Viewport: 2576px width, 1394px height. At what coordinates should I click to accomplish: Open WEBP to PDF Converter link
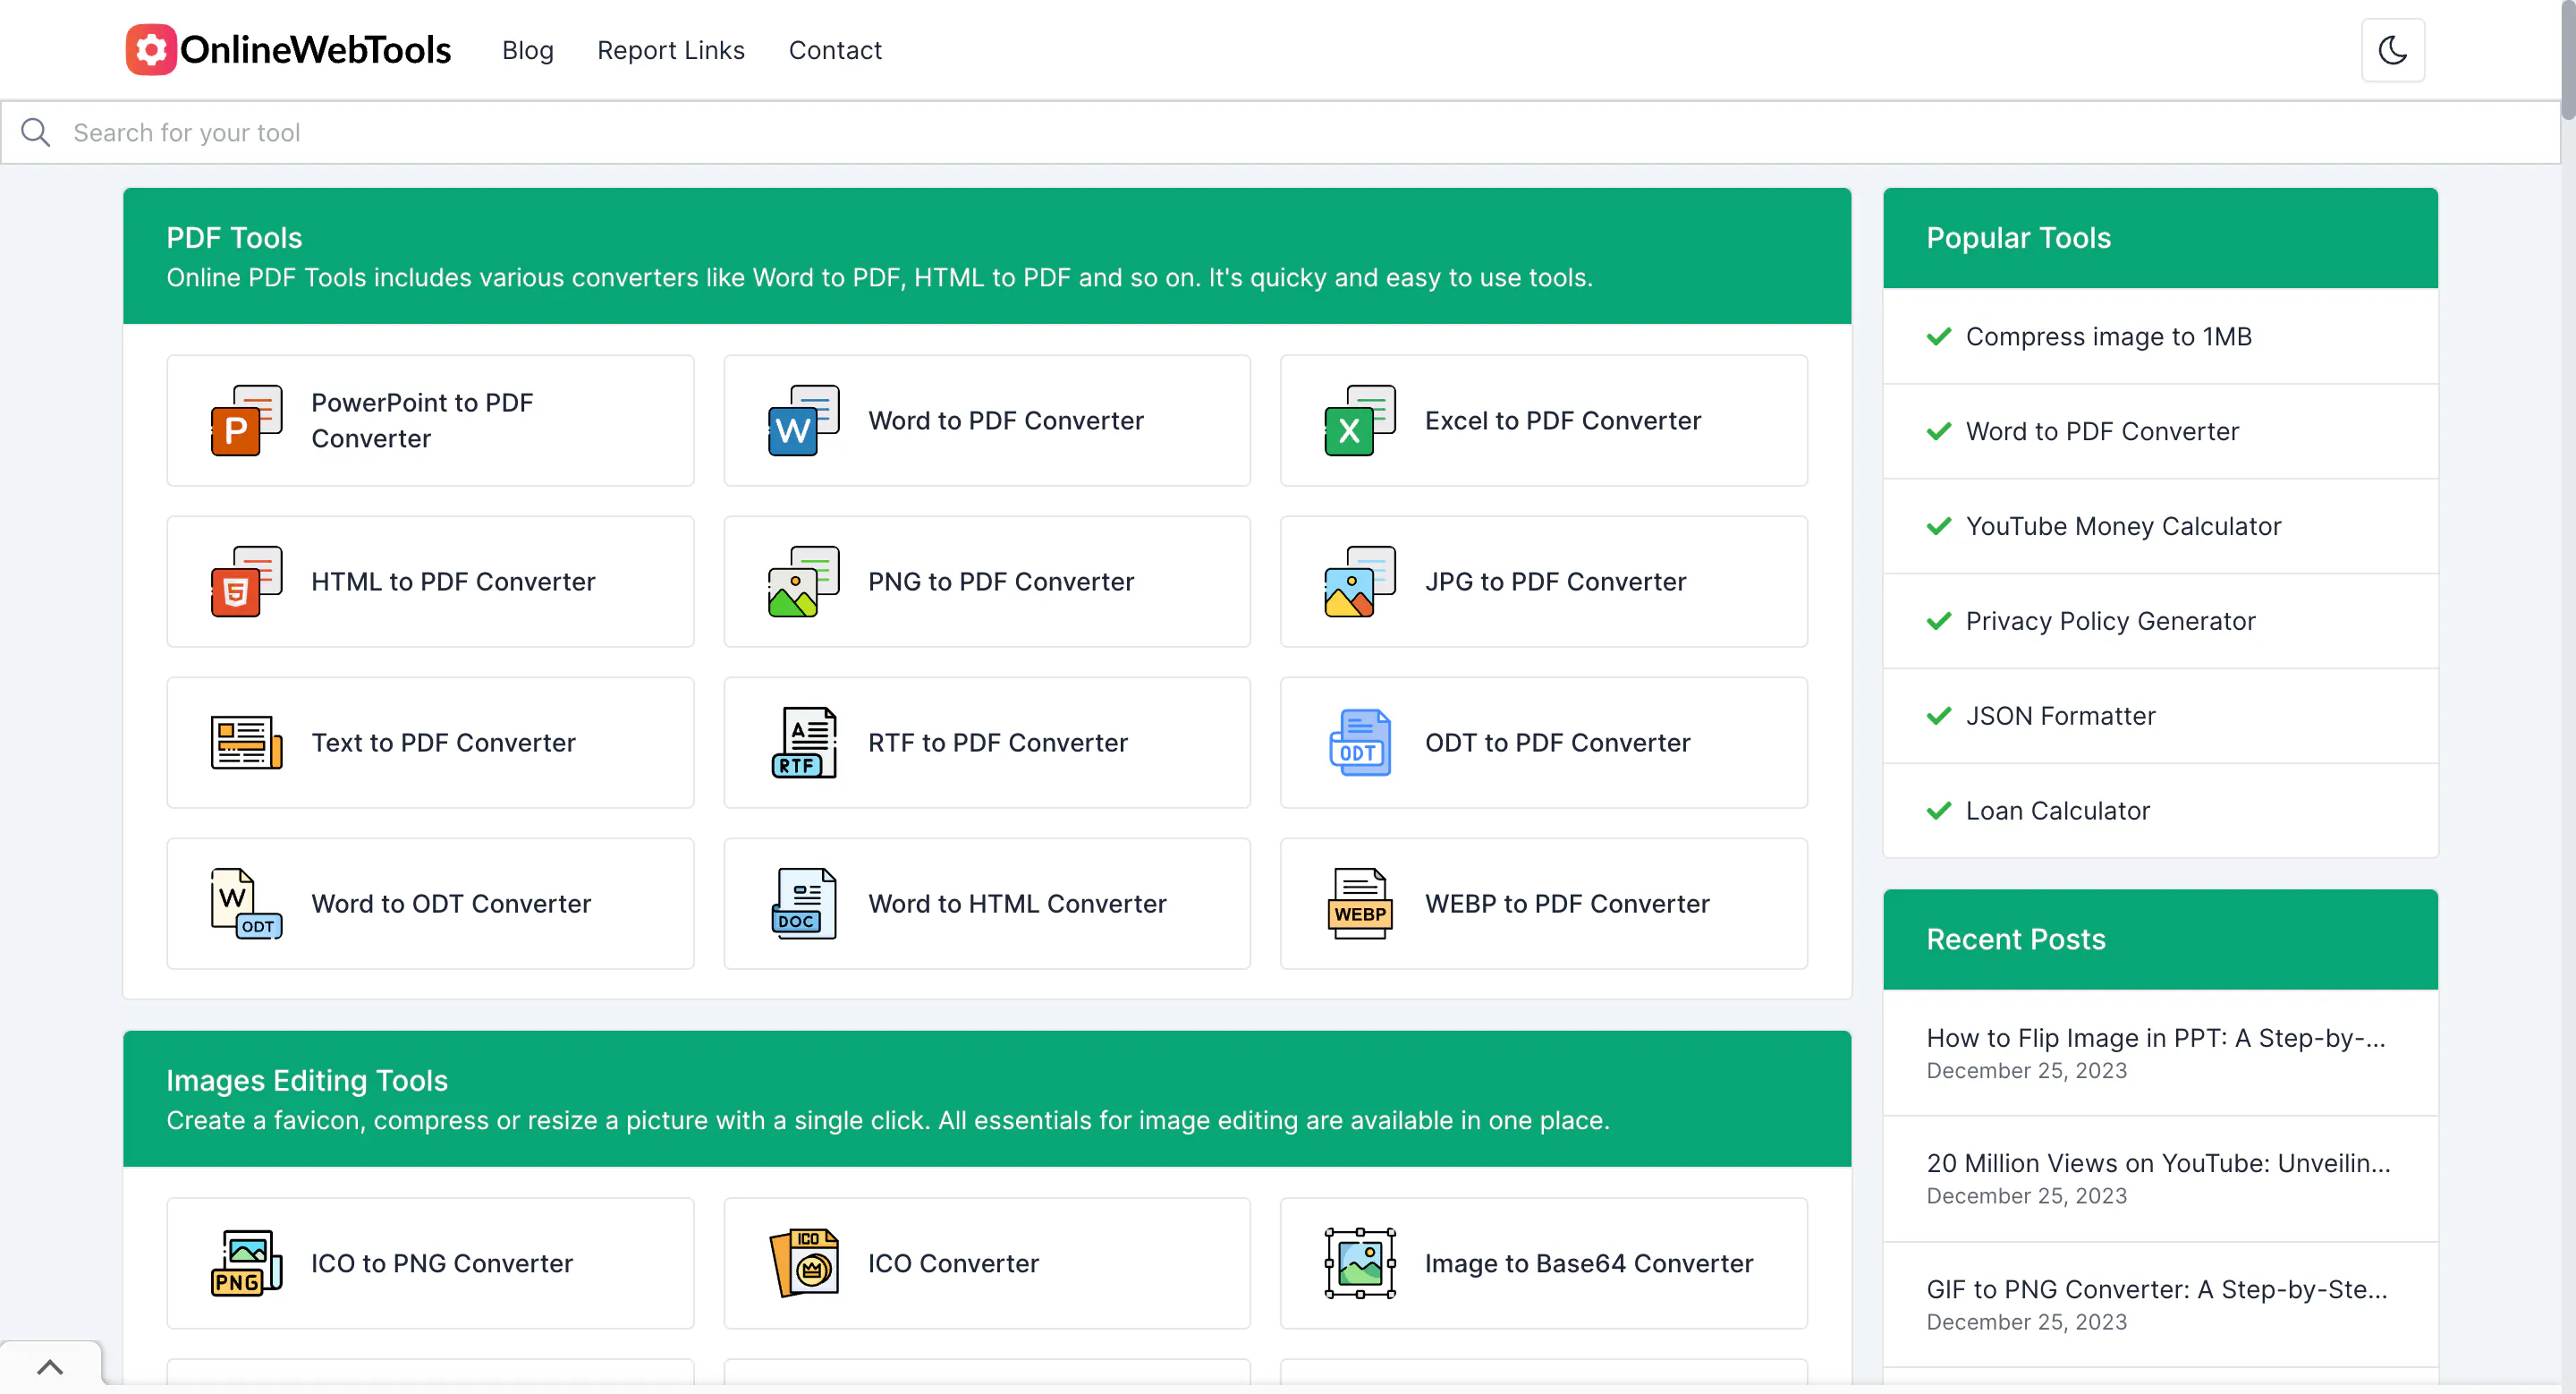click(1567, 904)
